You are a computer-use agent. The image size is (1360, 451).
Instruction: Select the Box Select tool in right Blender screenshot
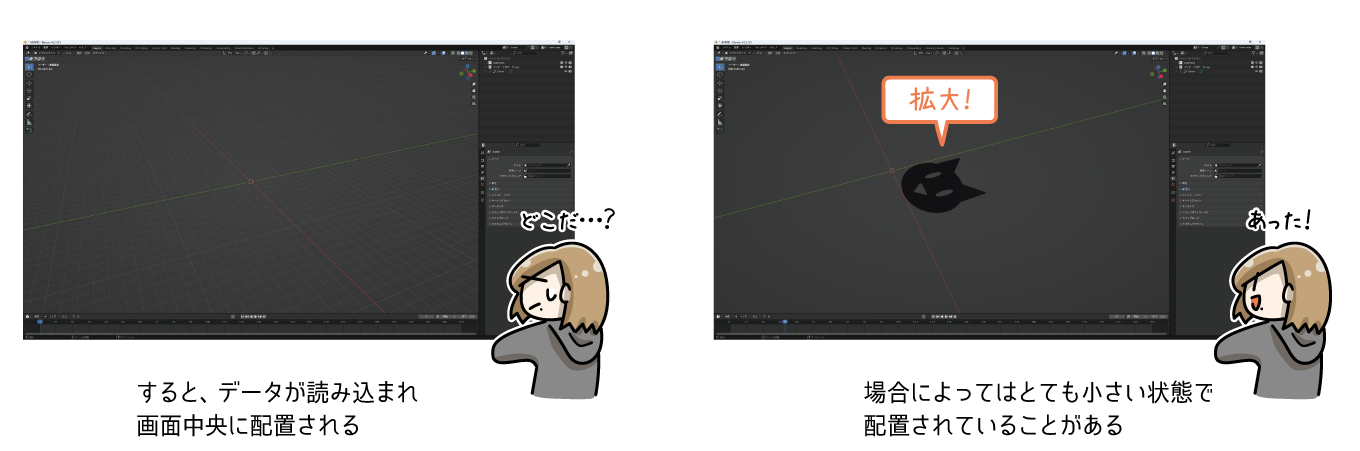720,65
